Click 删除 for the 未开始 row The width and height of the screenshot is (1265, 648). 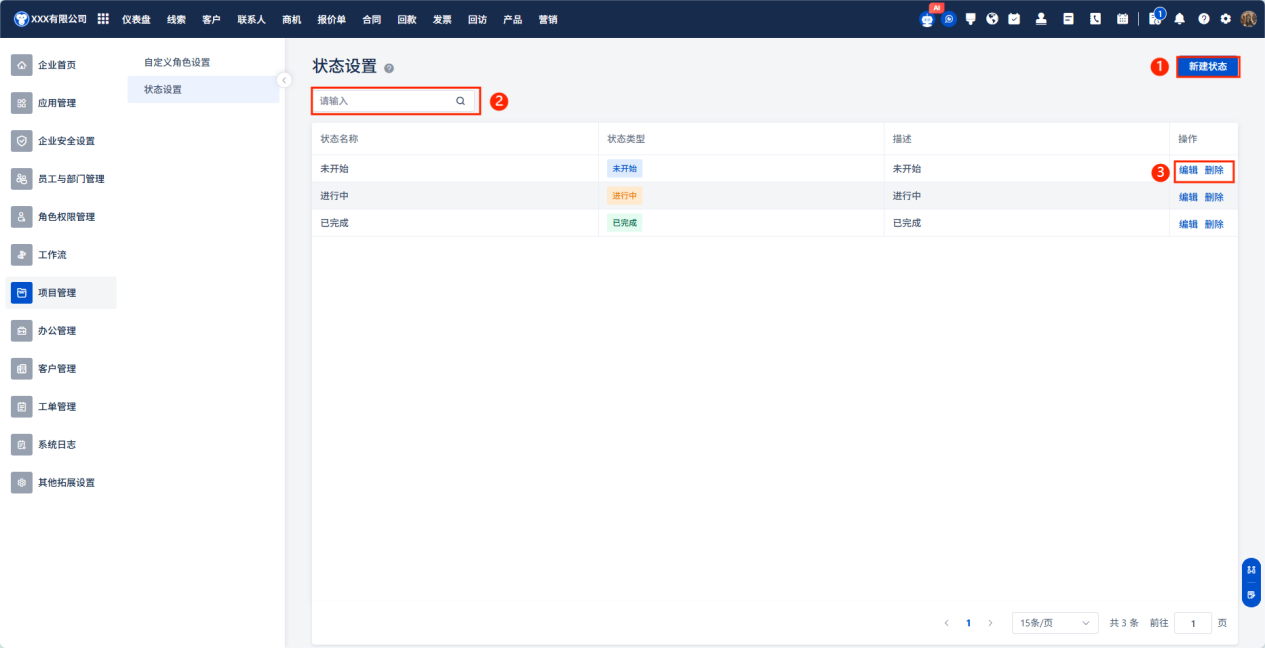1214,170
